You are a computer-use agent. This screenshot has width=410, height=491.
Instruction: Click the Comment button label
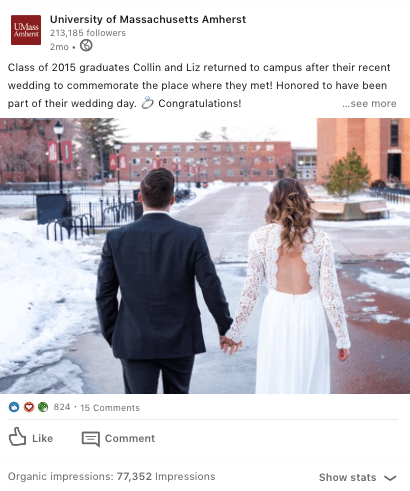[x=130, y=438]
